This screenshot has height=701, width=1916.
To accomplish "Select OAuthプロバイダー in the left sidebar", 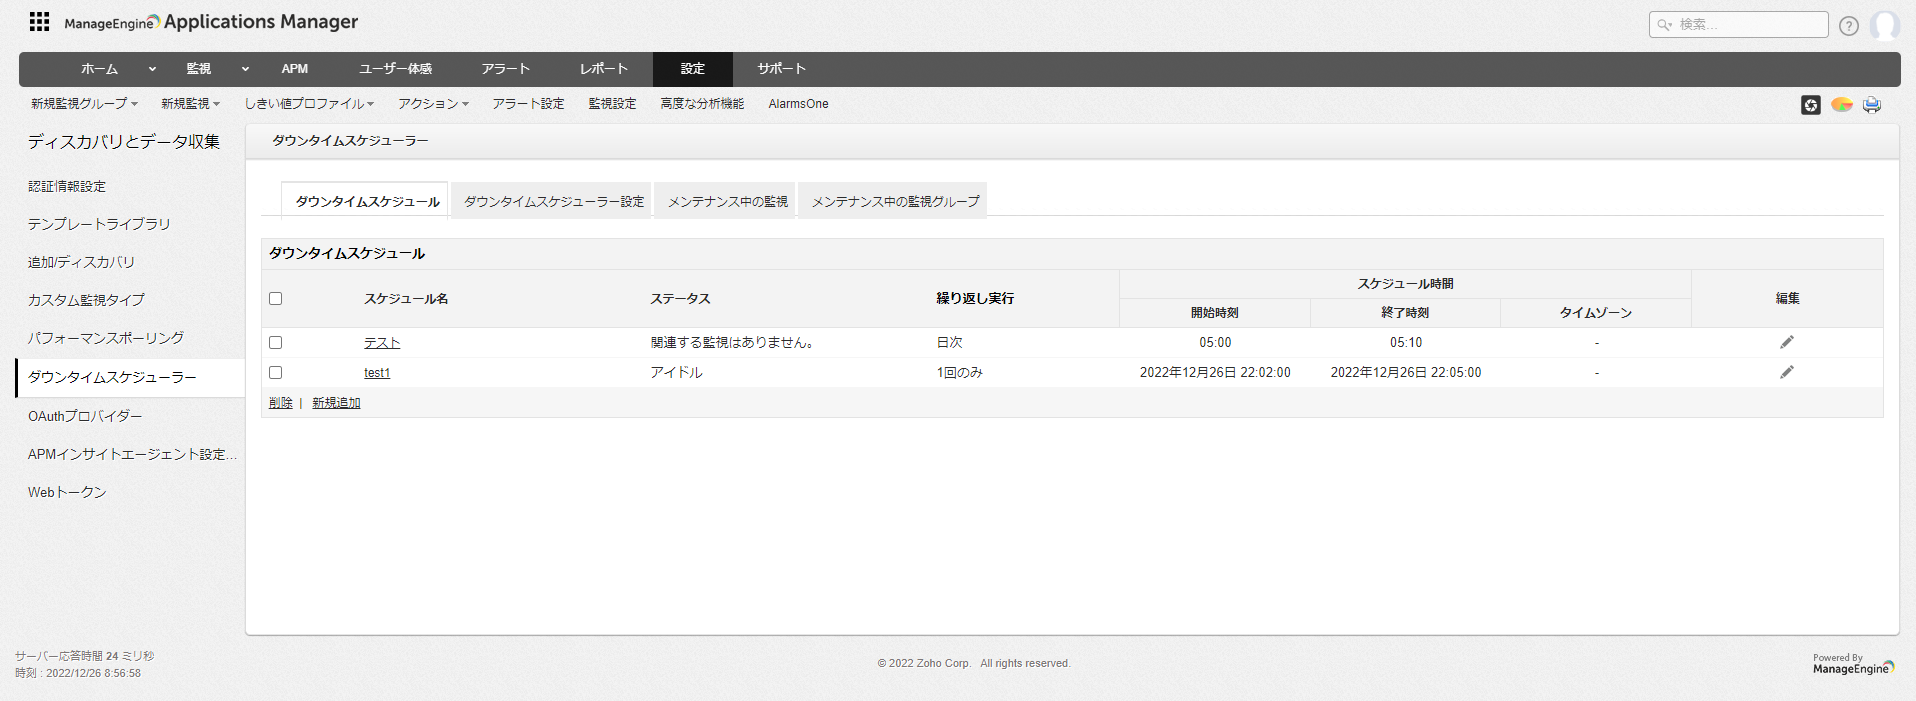I will 85,416.
